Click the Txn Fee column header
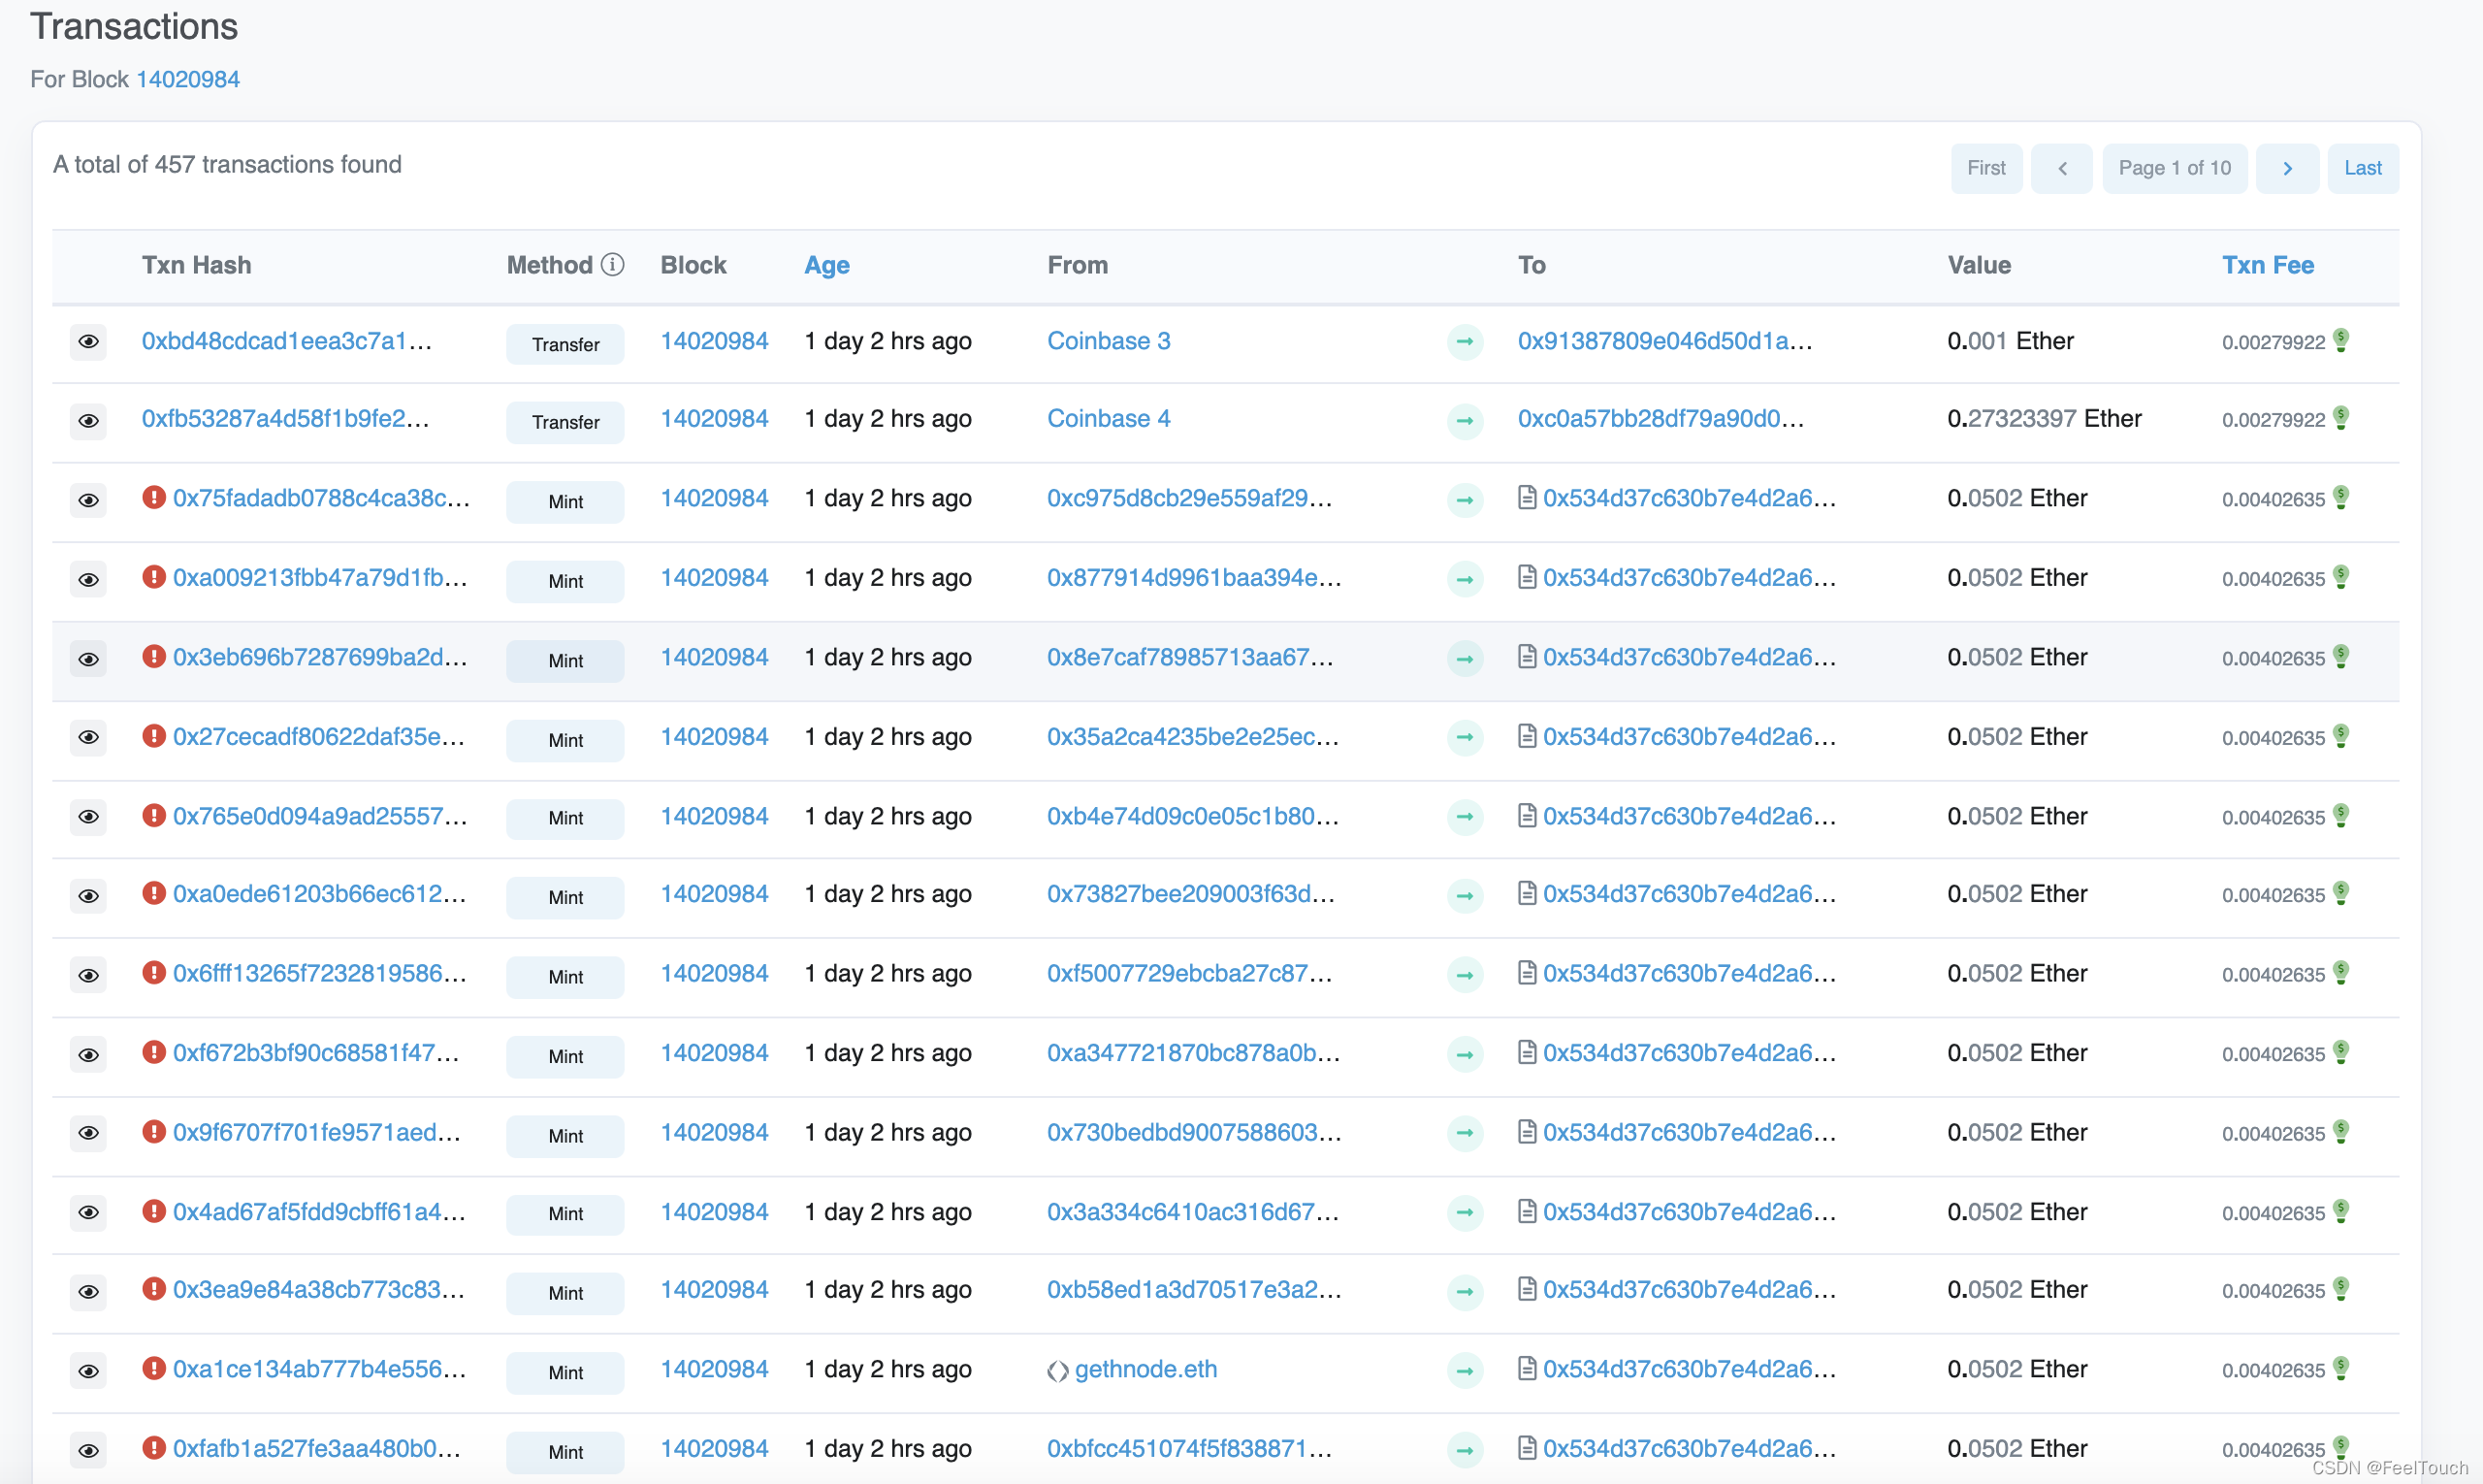 [2267, 265]
